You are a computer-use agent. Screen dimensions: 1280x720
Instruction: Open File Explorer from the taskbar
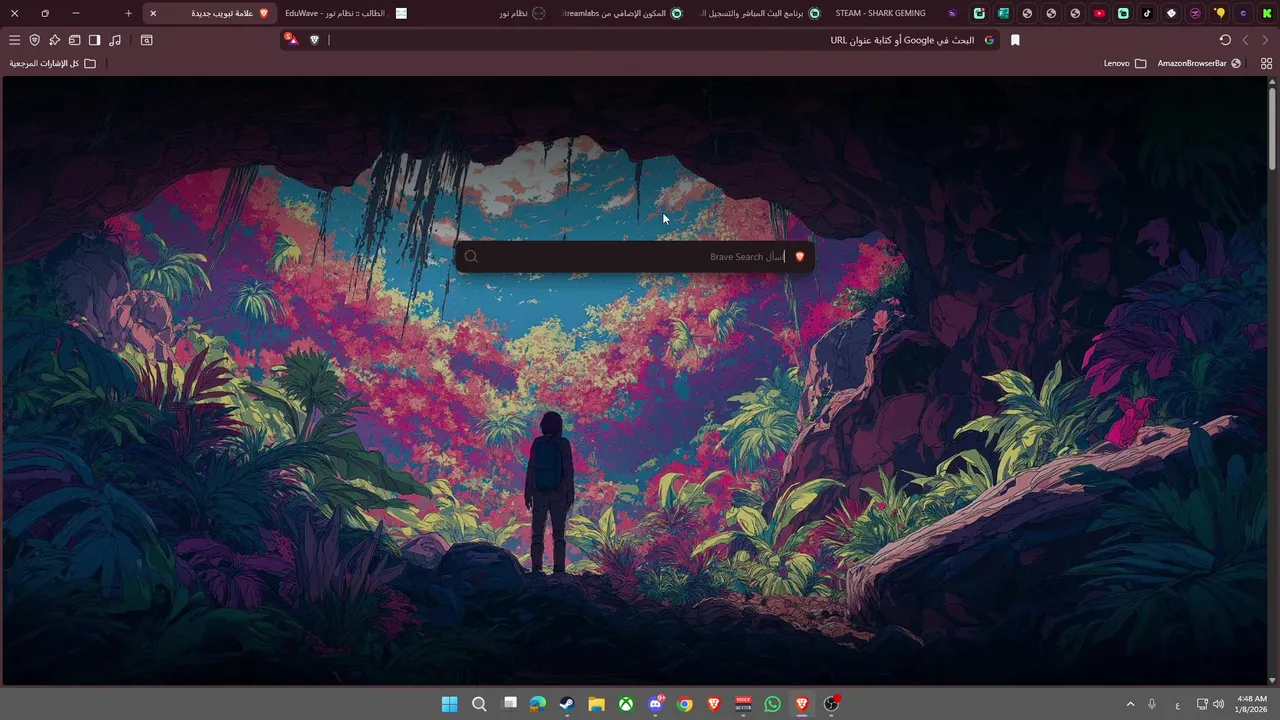(x=596, y=704)
